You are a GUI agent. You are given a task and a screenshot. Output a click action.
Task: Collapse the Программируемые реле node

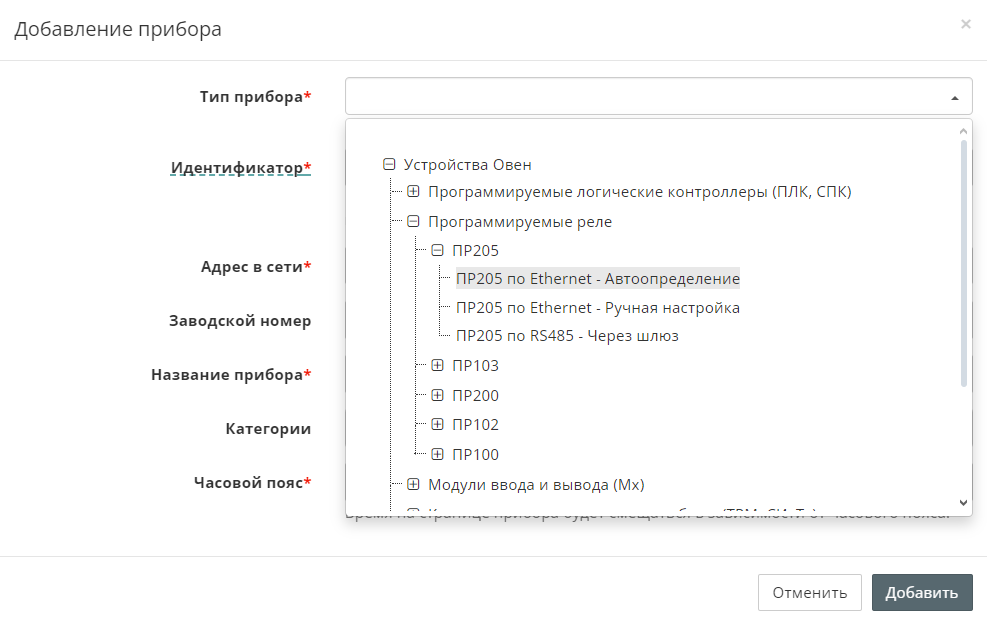pyautogui.click(x=413, y=222)
